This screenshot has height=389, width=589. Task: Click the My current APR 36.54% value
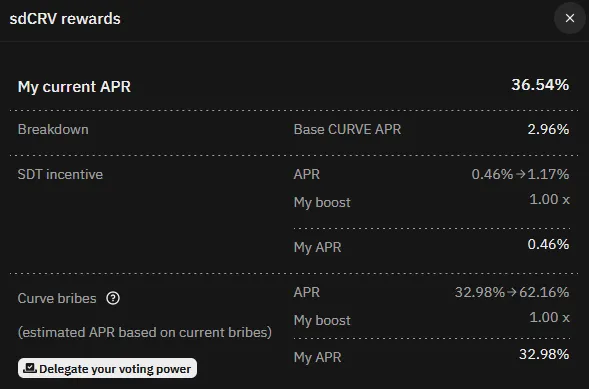[x=540, y=85]
